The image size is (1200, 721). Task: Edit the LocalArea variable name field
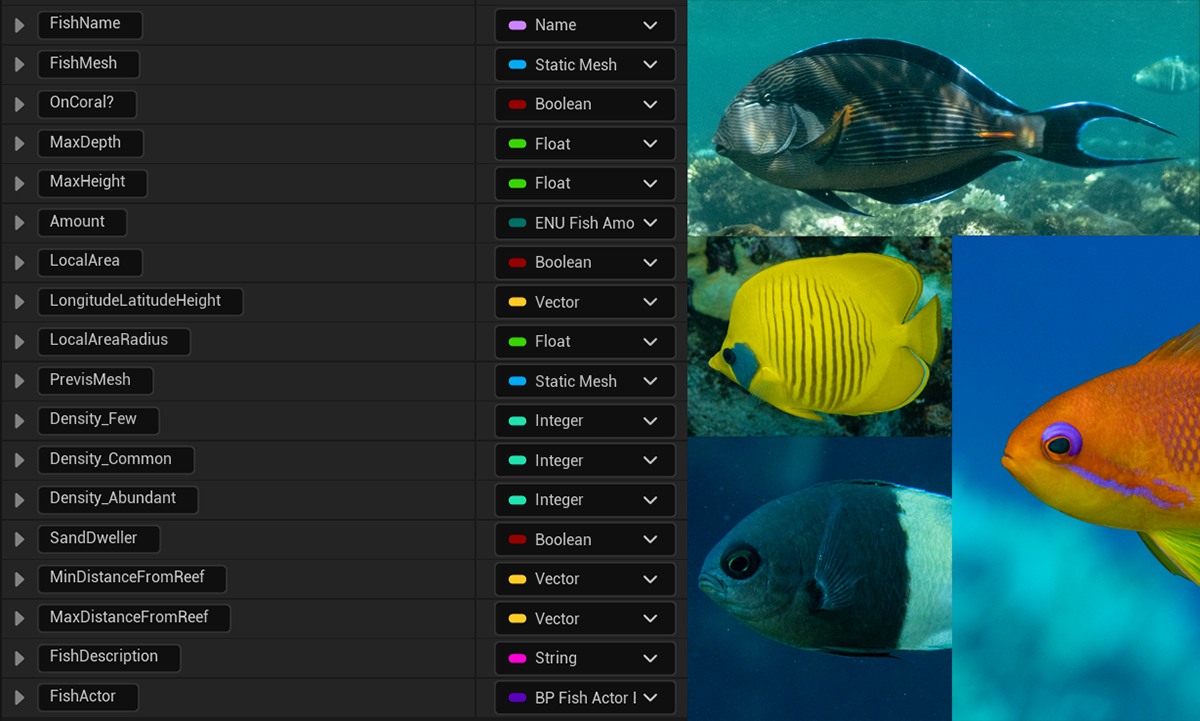[90, 261]
